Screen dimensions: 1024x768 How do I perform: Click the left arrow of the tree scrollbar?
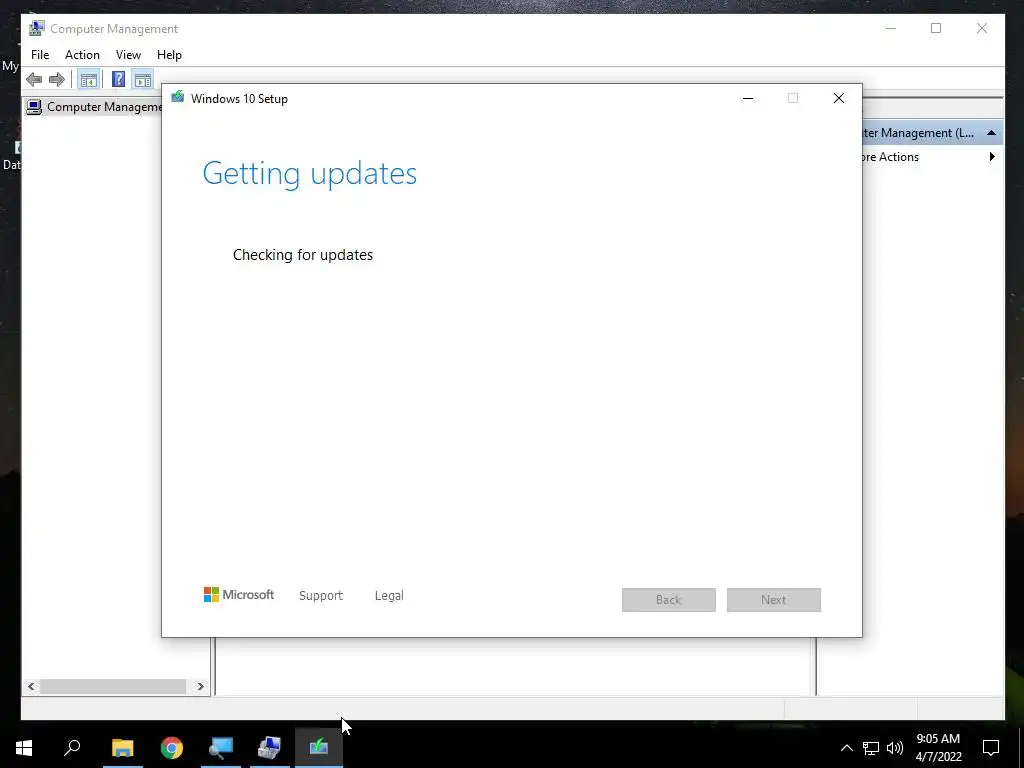pyautogui.click(x=31, y=686)
